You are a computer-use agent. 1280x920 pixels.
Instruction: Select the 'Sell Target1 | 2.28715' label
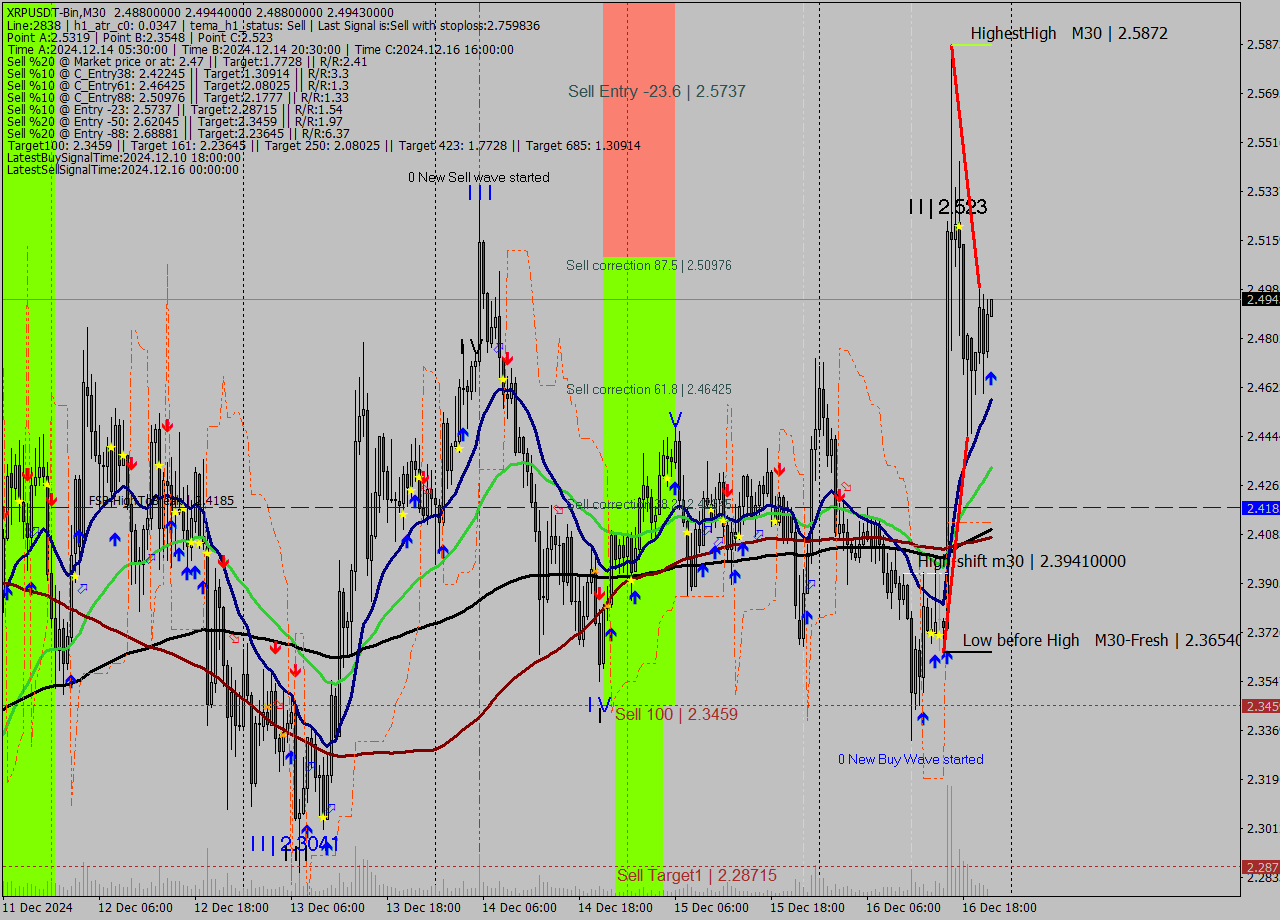(696, 875)
